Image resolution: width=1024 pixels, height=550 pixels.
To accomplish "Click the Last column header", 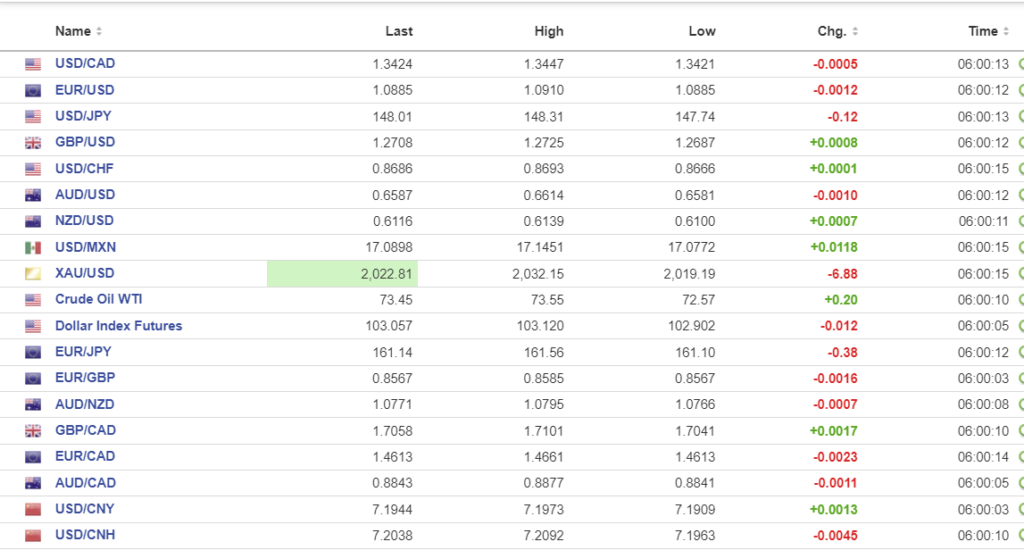I will (x=399, y=31).
